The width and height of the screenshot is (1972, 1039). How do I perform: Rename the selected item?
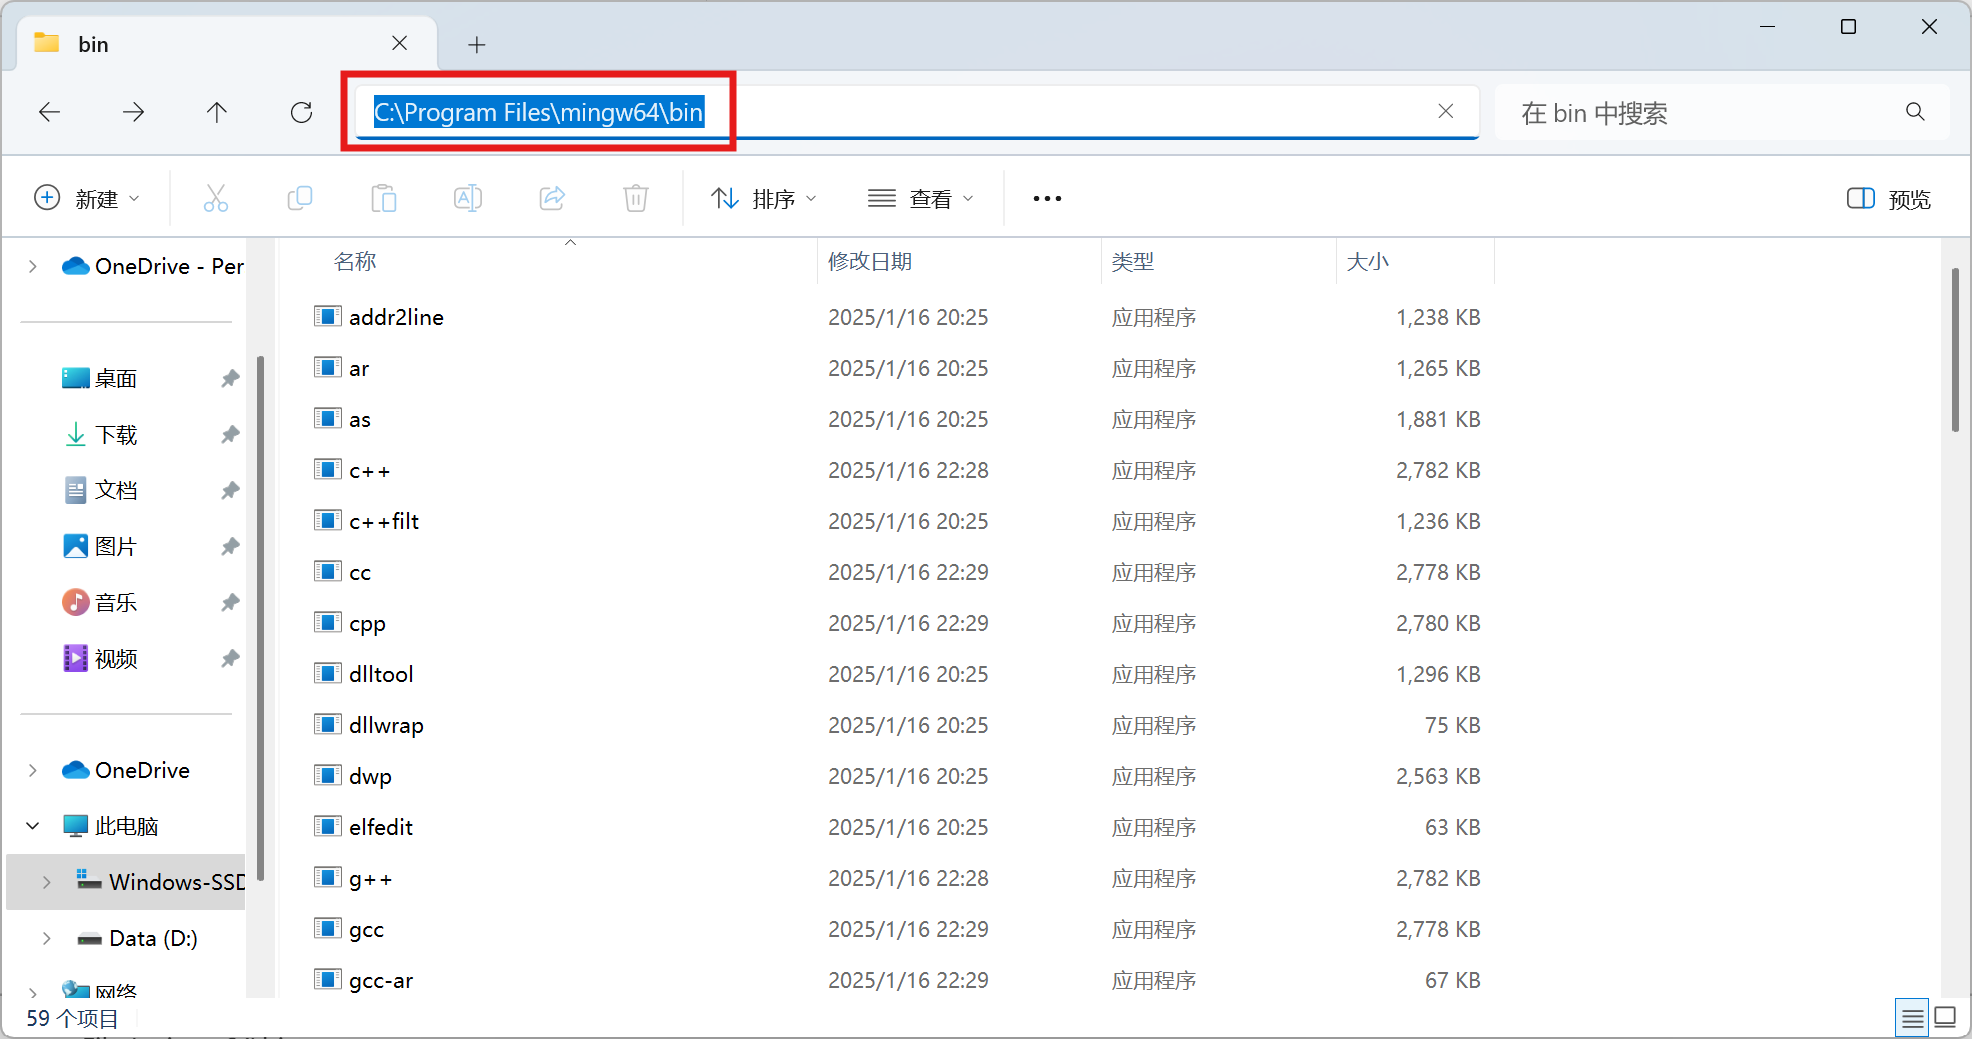click(x=468, y=198)
